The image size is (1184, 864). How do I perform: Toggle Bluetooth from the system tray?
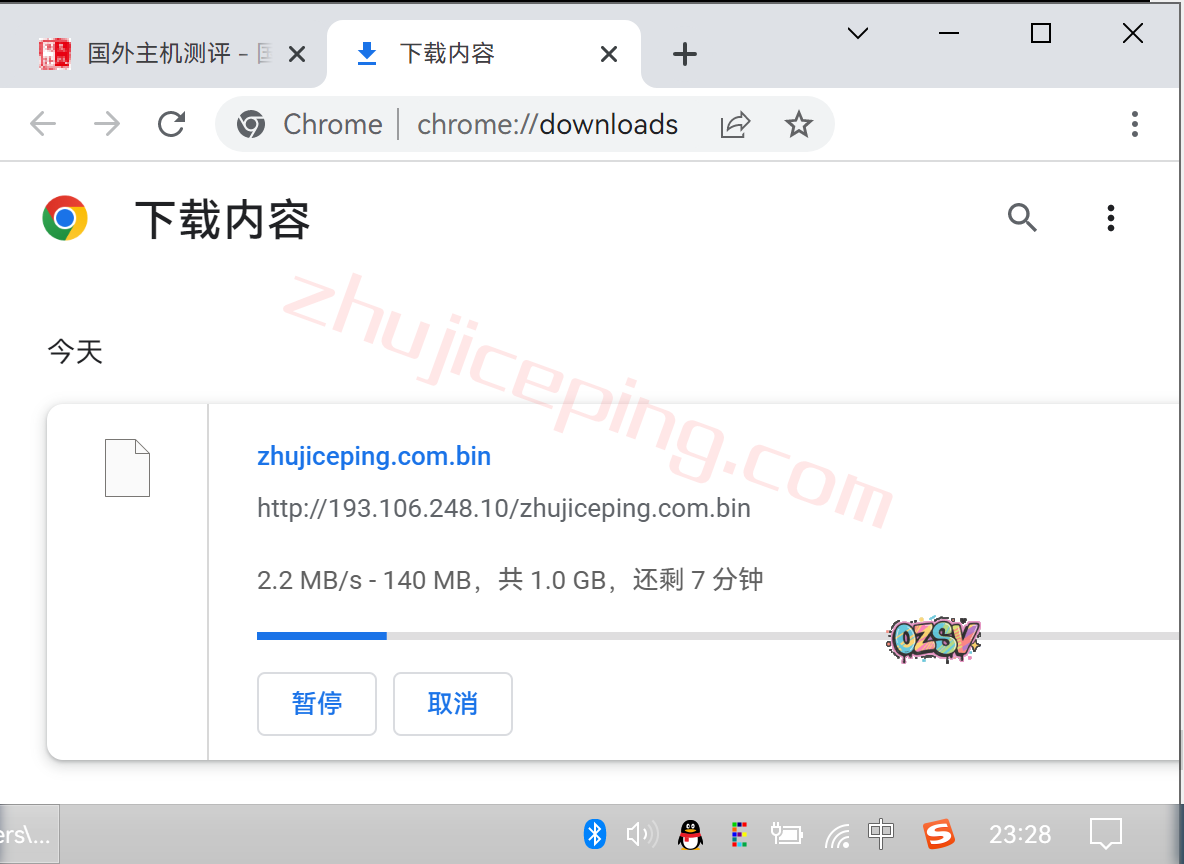595,833
